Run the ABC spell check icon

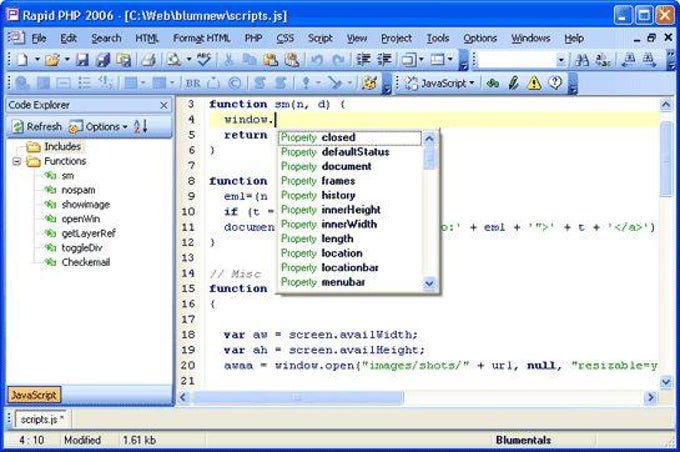(204, 60)
